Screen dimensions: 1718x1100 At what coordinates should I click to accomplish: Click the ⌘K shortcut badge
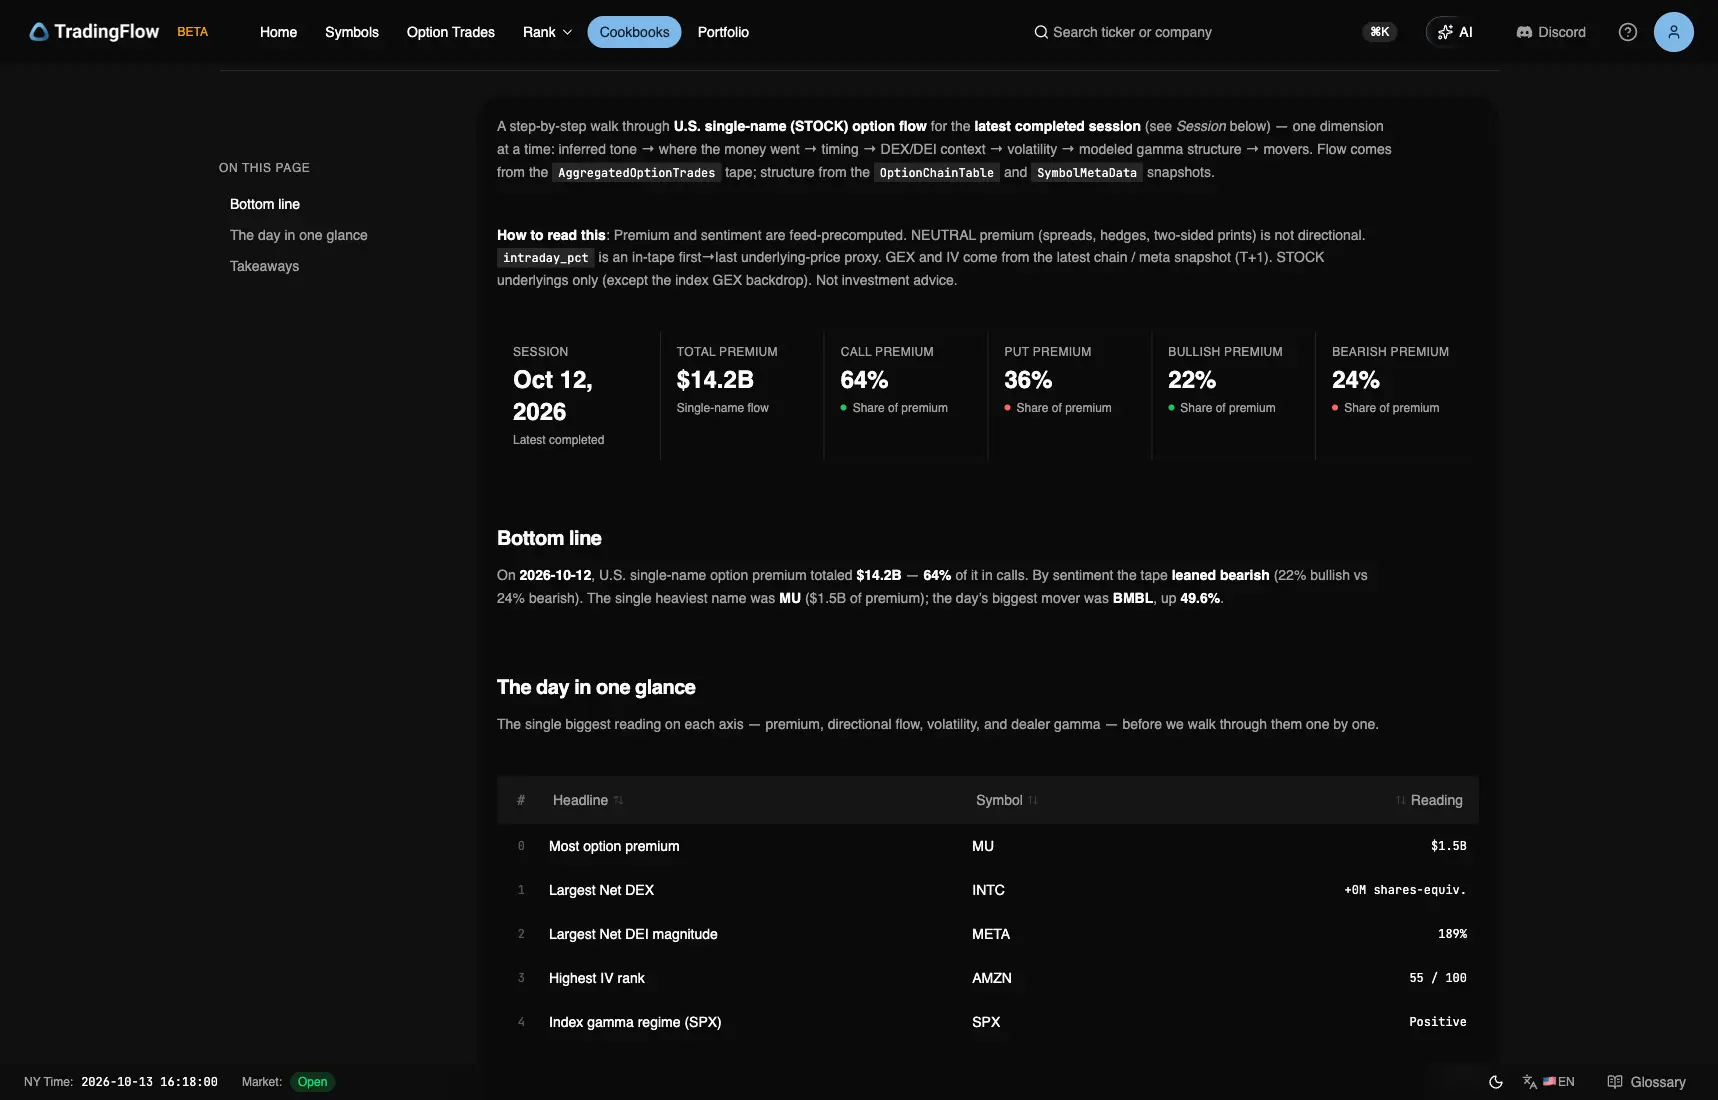point(1380,32)
